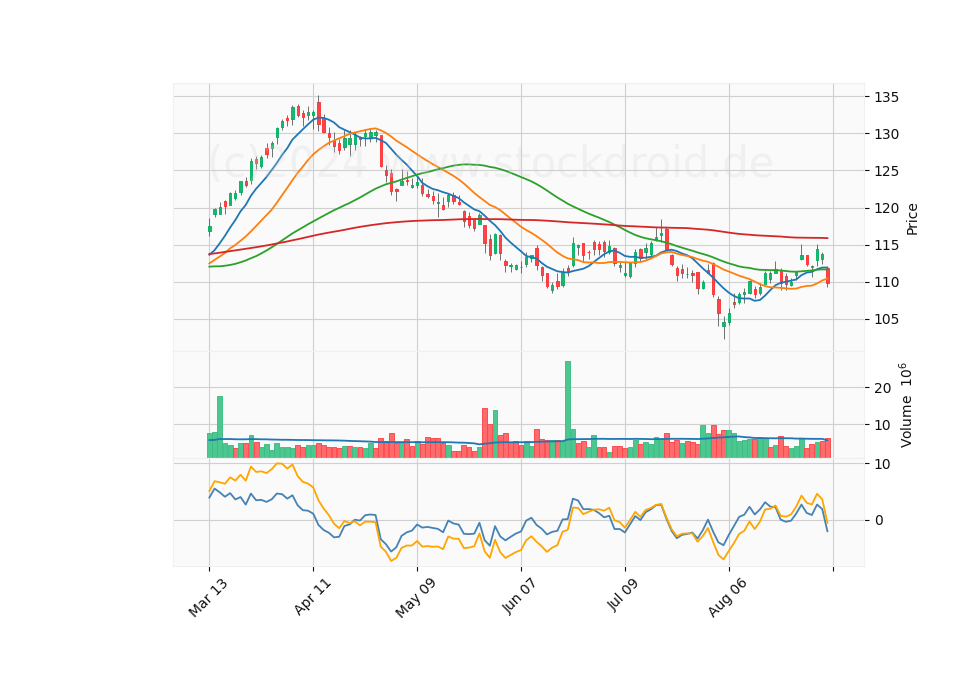Click the 120 price tick label
This screenshot has width=960, height=690.
point(887,209)
